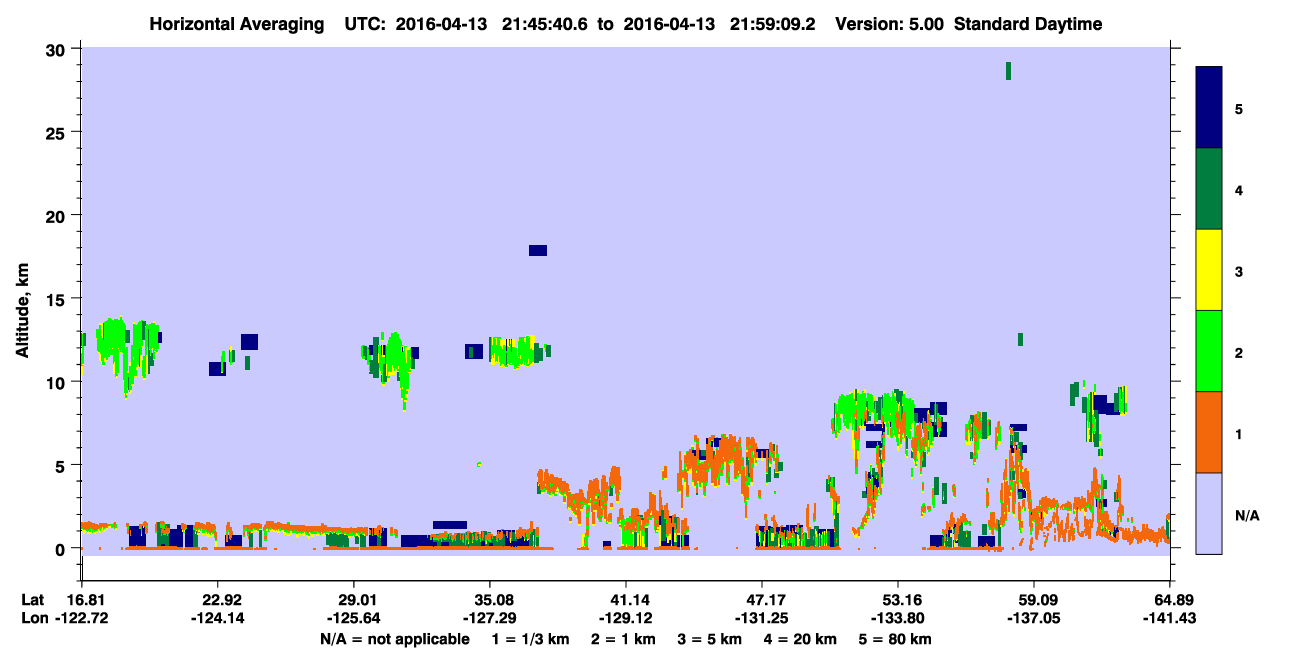Click the isolated blue feature near 18 km altitude

pyautogui.click(x=538, y=250)
